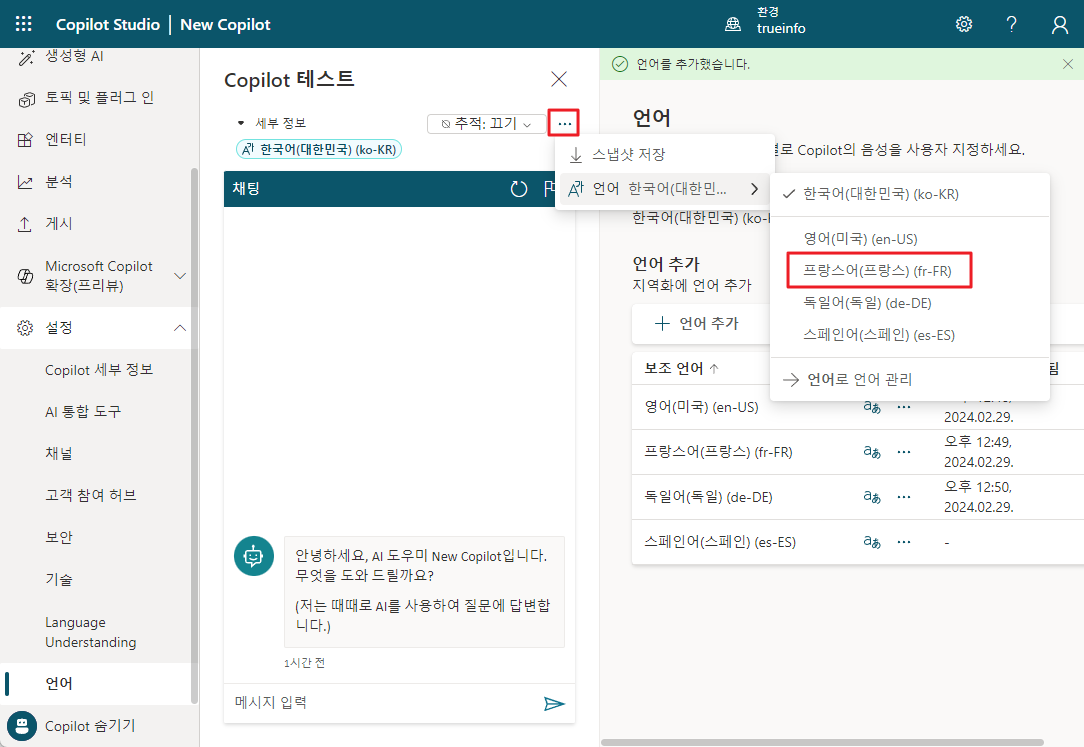Click the more options ellipsis button

tap(564, 124)
